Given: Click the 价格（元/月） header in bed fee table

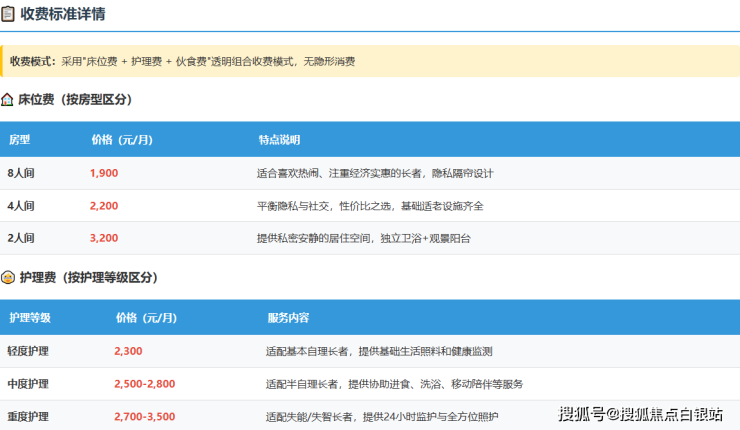Looking at the screenshot, I should point(122,140).
